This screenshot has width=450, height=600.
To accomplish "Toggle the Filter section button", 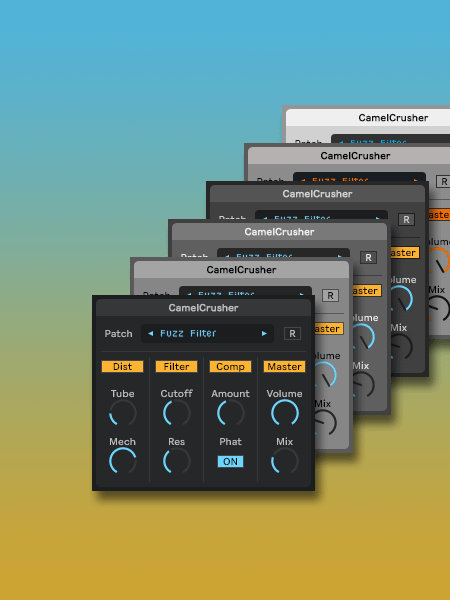I will (176, 367).
